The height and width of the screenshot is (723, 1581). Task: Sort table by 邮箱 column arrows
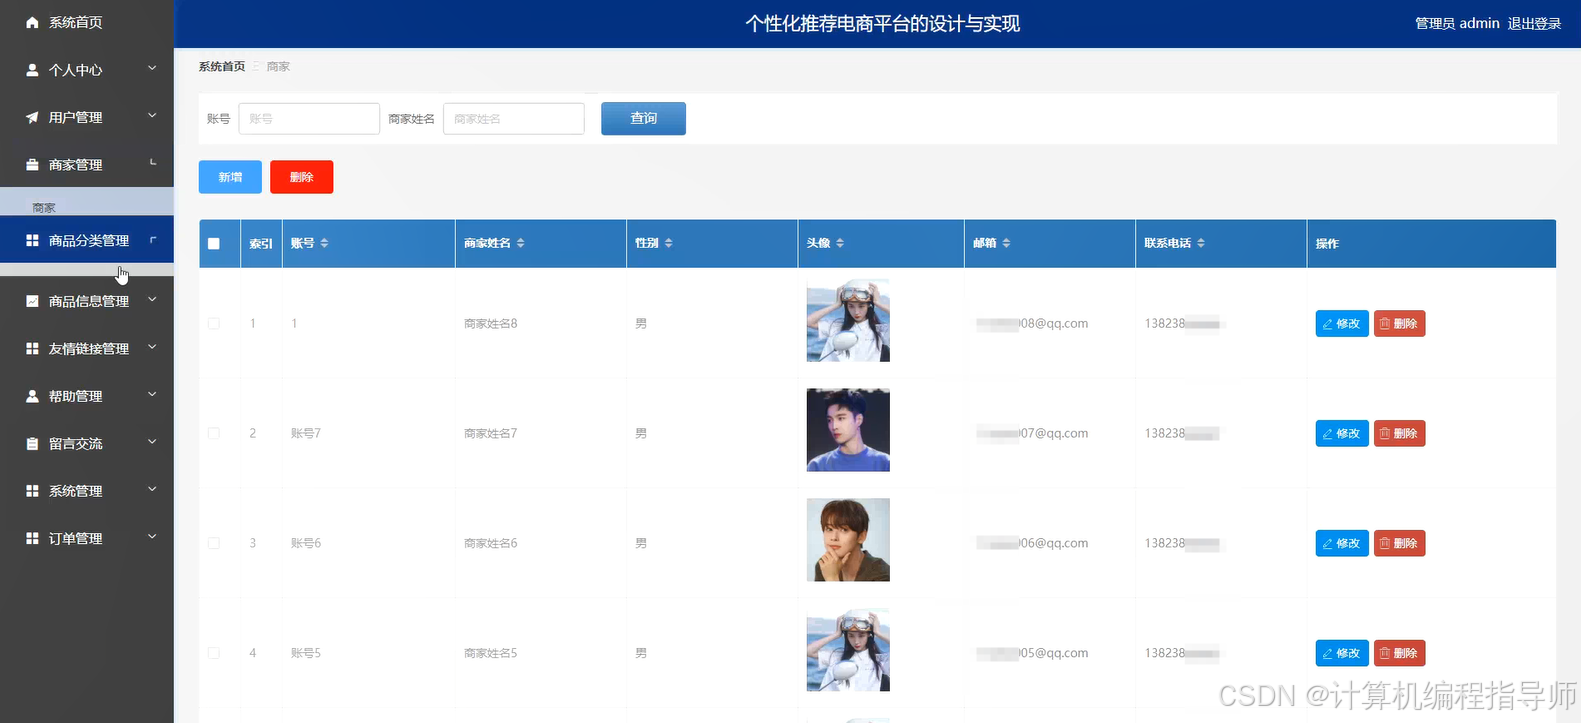click(x=1006, y=243)
